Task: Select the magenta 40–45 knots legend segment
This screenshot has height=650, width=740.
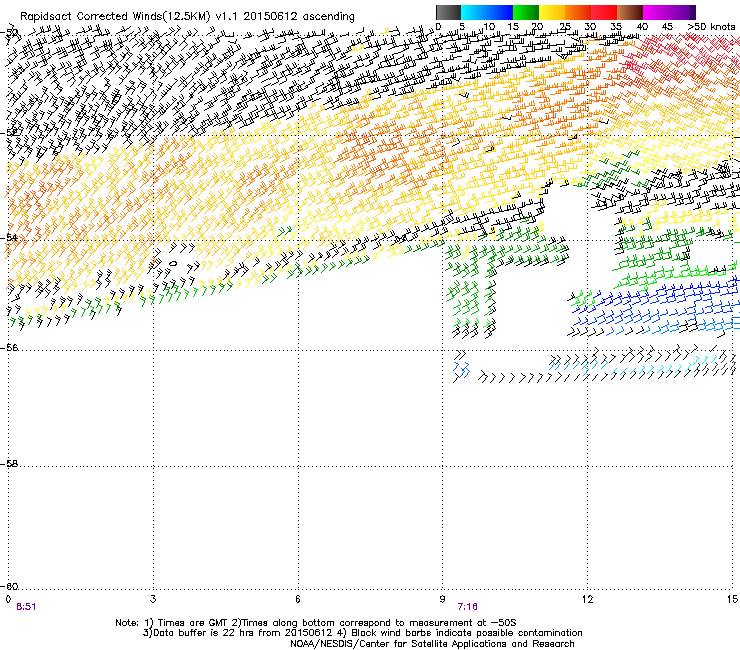Action: click(x=656, y=12)
